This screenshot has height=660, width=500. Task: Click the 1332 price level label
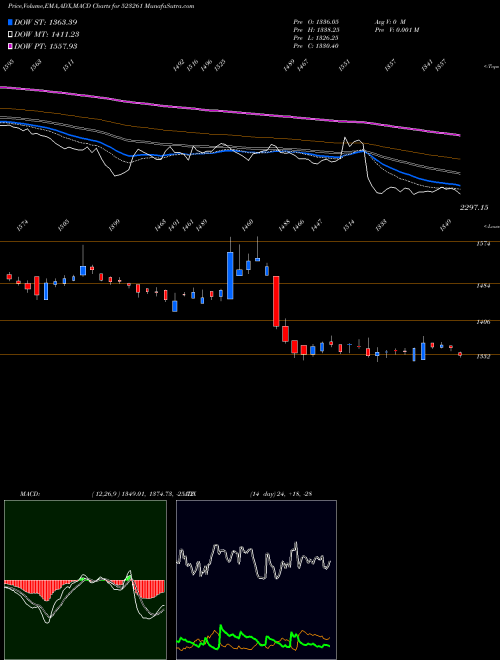coord(482,357)
